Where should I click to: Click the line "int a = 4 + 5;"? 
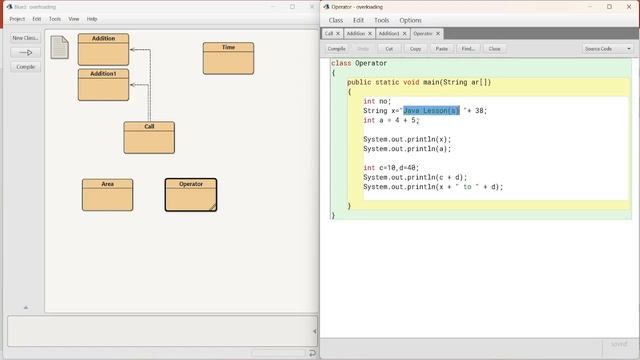click(391, 120)
